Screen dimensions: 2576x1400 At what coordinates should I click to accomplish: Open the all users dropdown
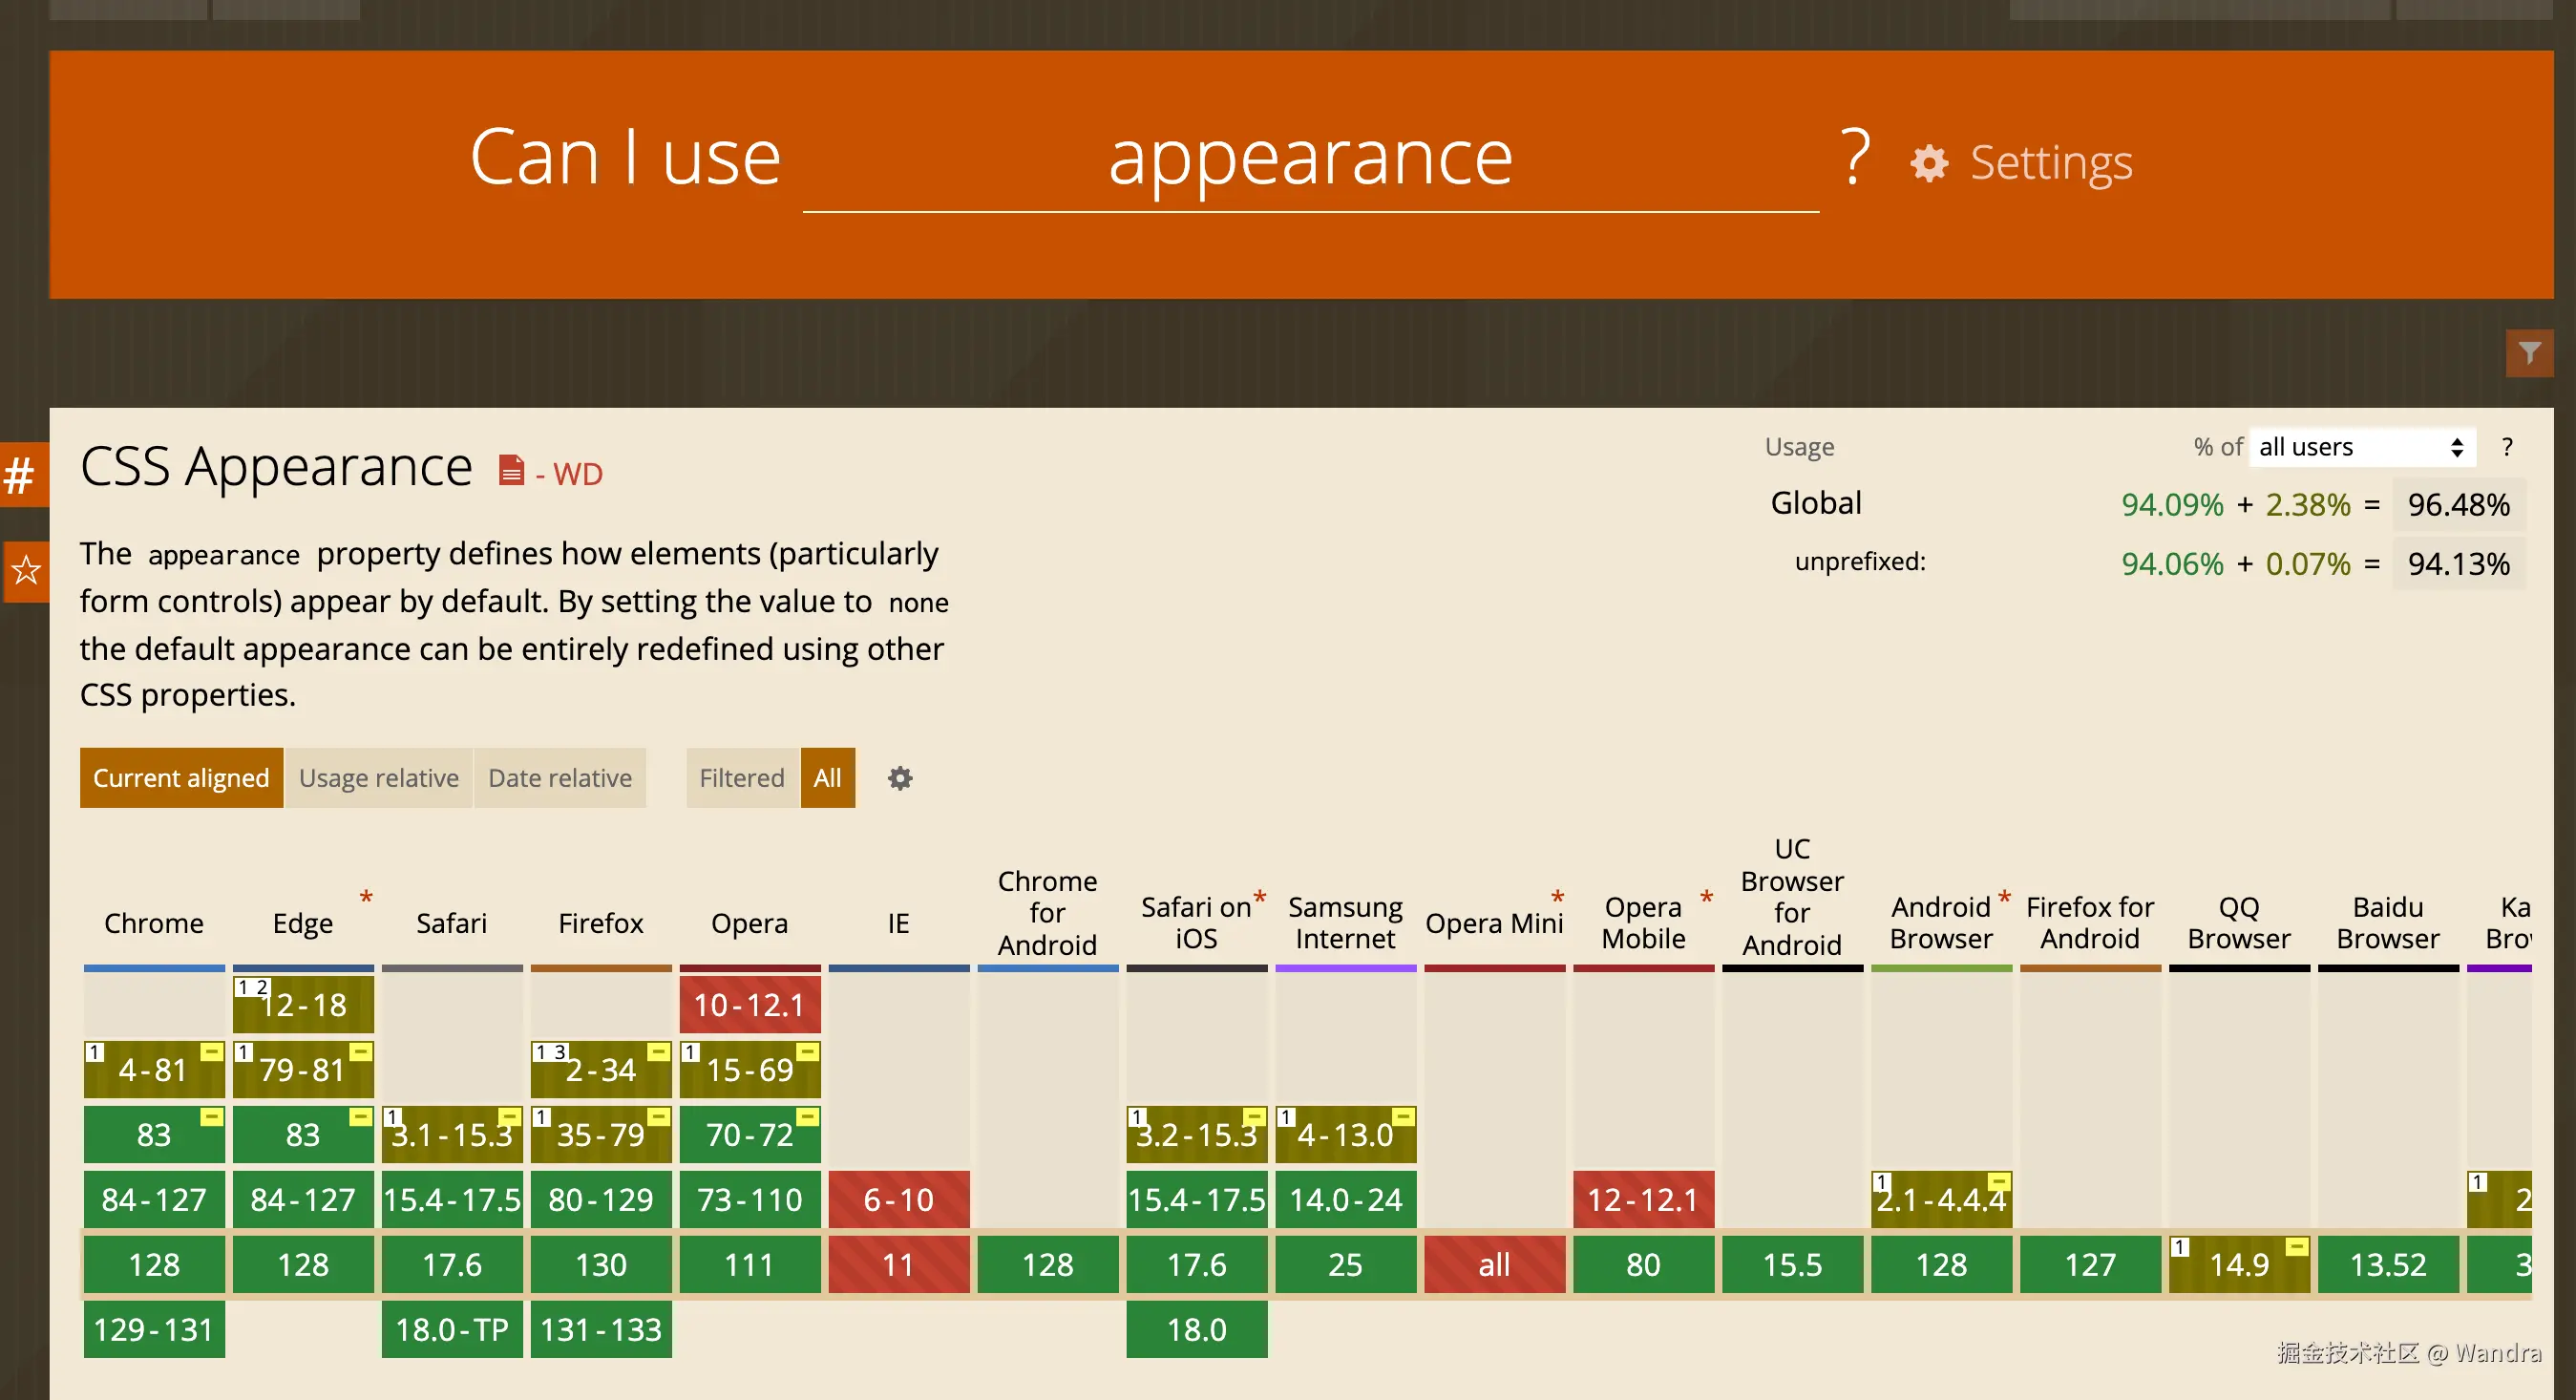[2361, 447]
